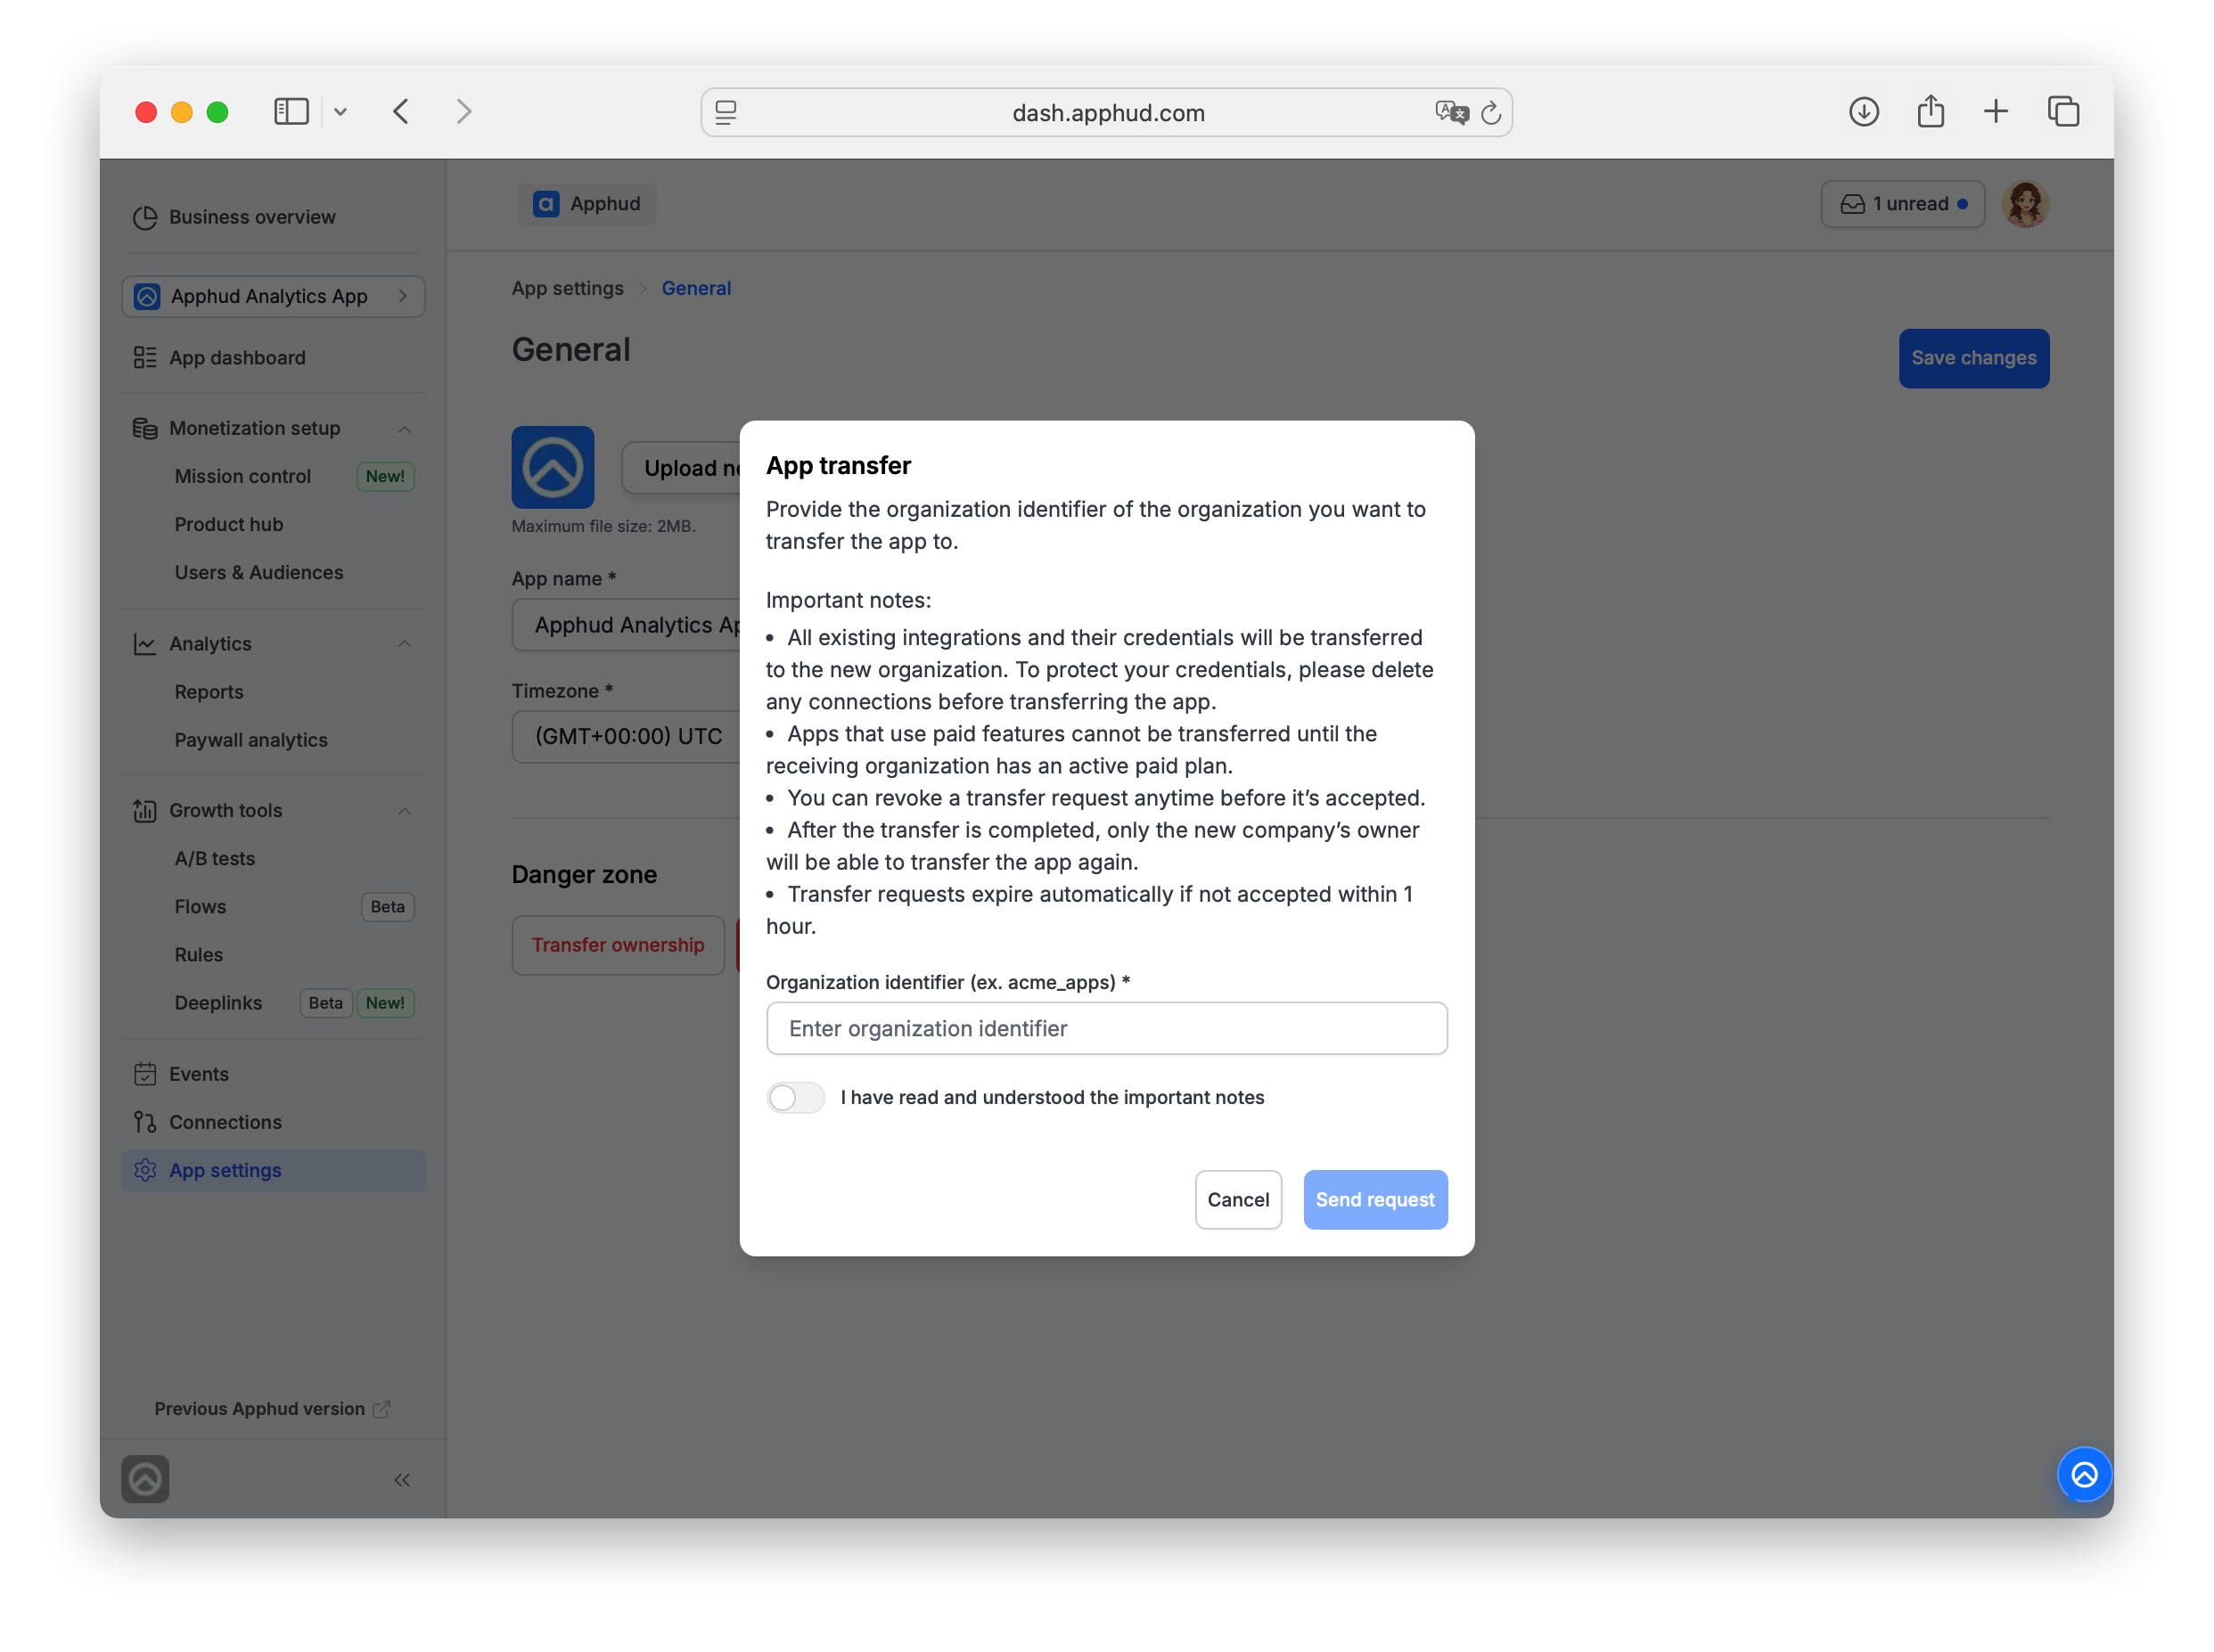
Task: Open Rules page in sidebar
Action: [x=198, y=955]
